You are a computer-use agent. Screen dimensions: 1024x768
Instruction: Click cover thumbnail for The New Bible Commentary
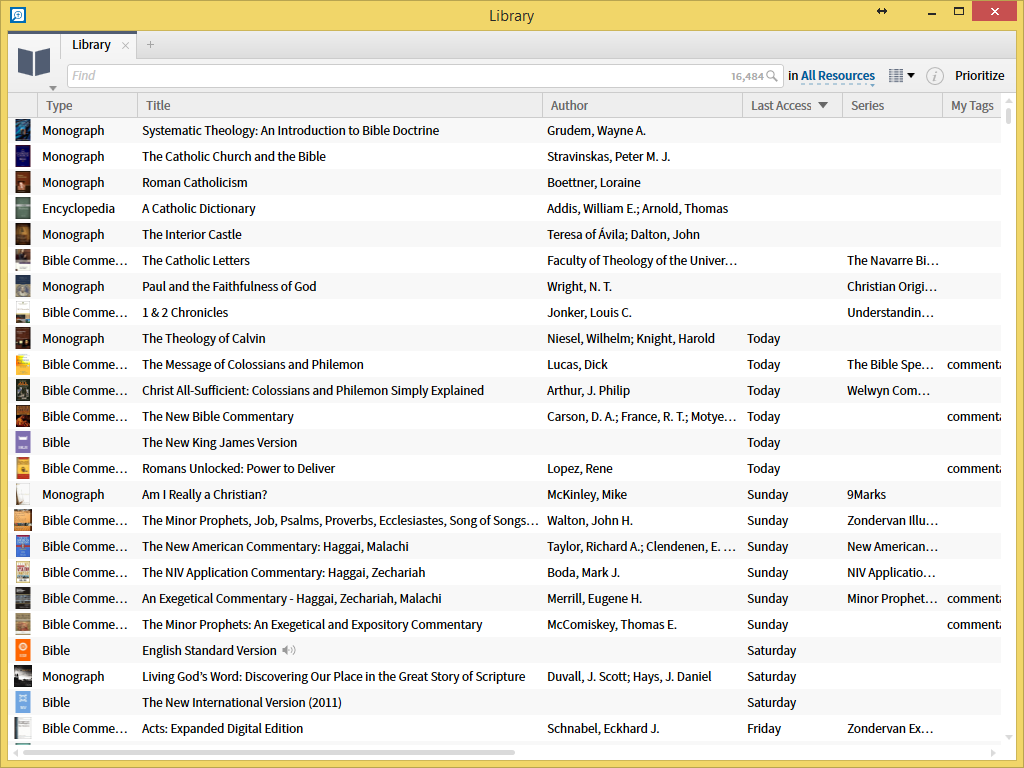coord(23,416)
